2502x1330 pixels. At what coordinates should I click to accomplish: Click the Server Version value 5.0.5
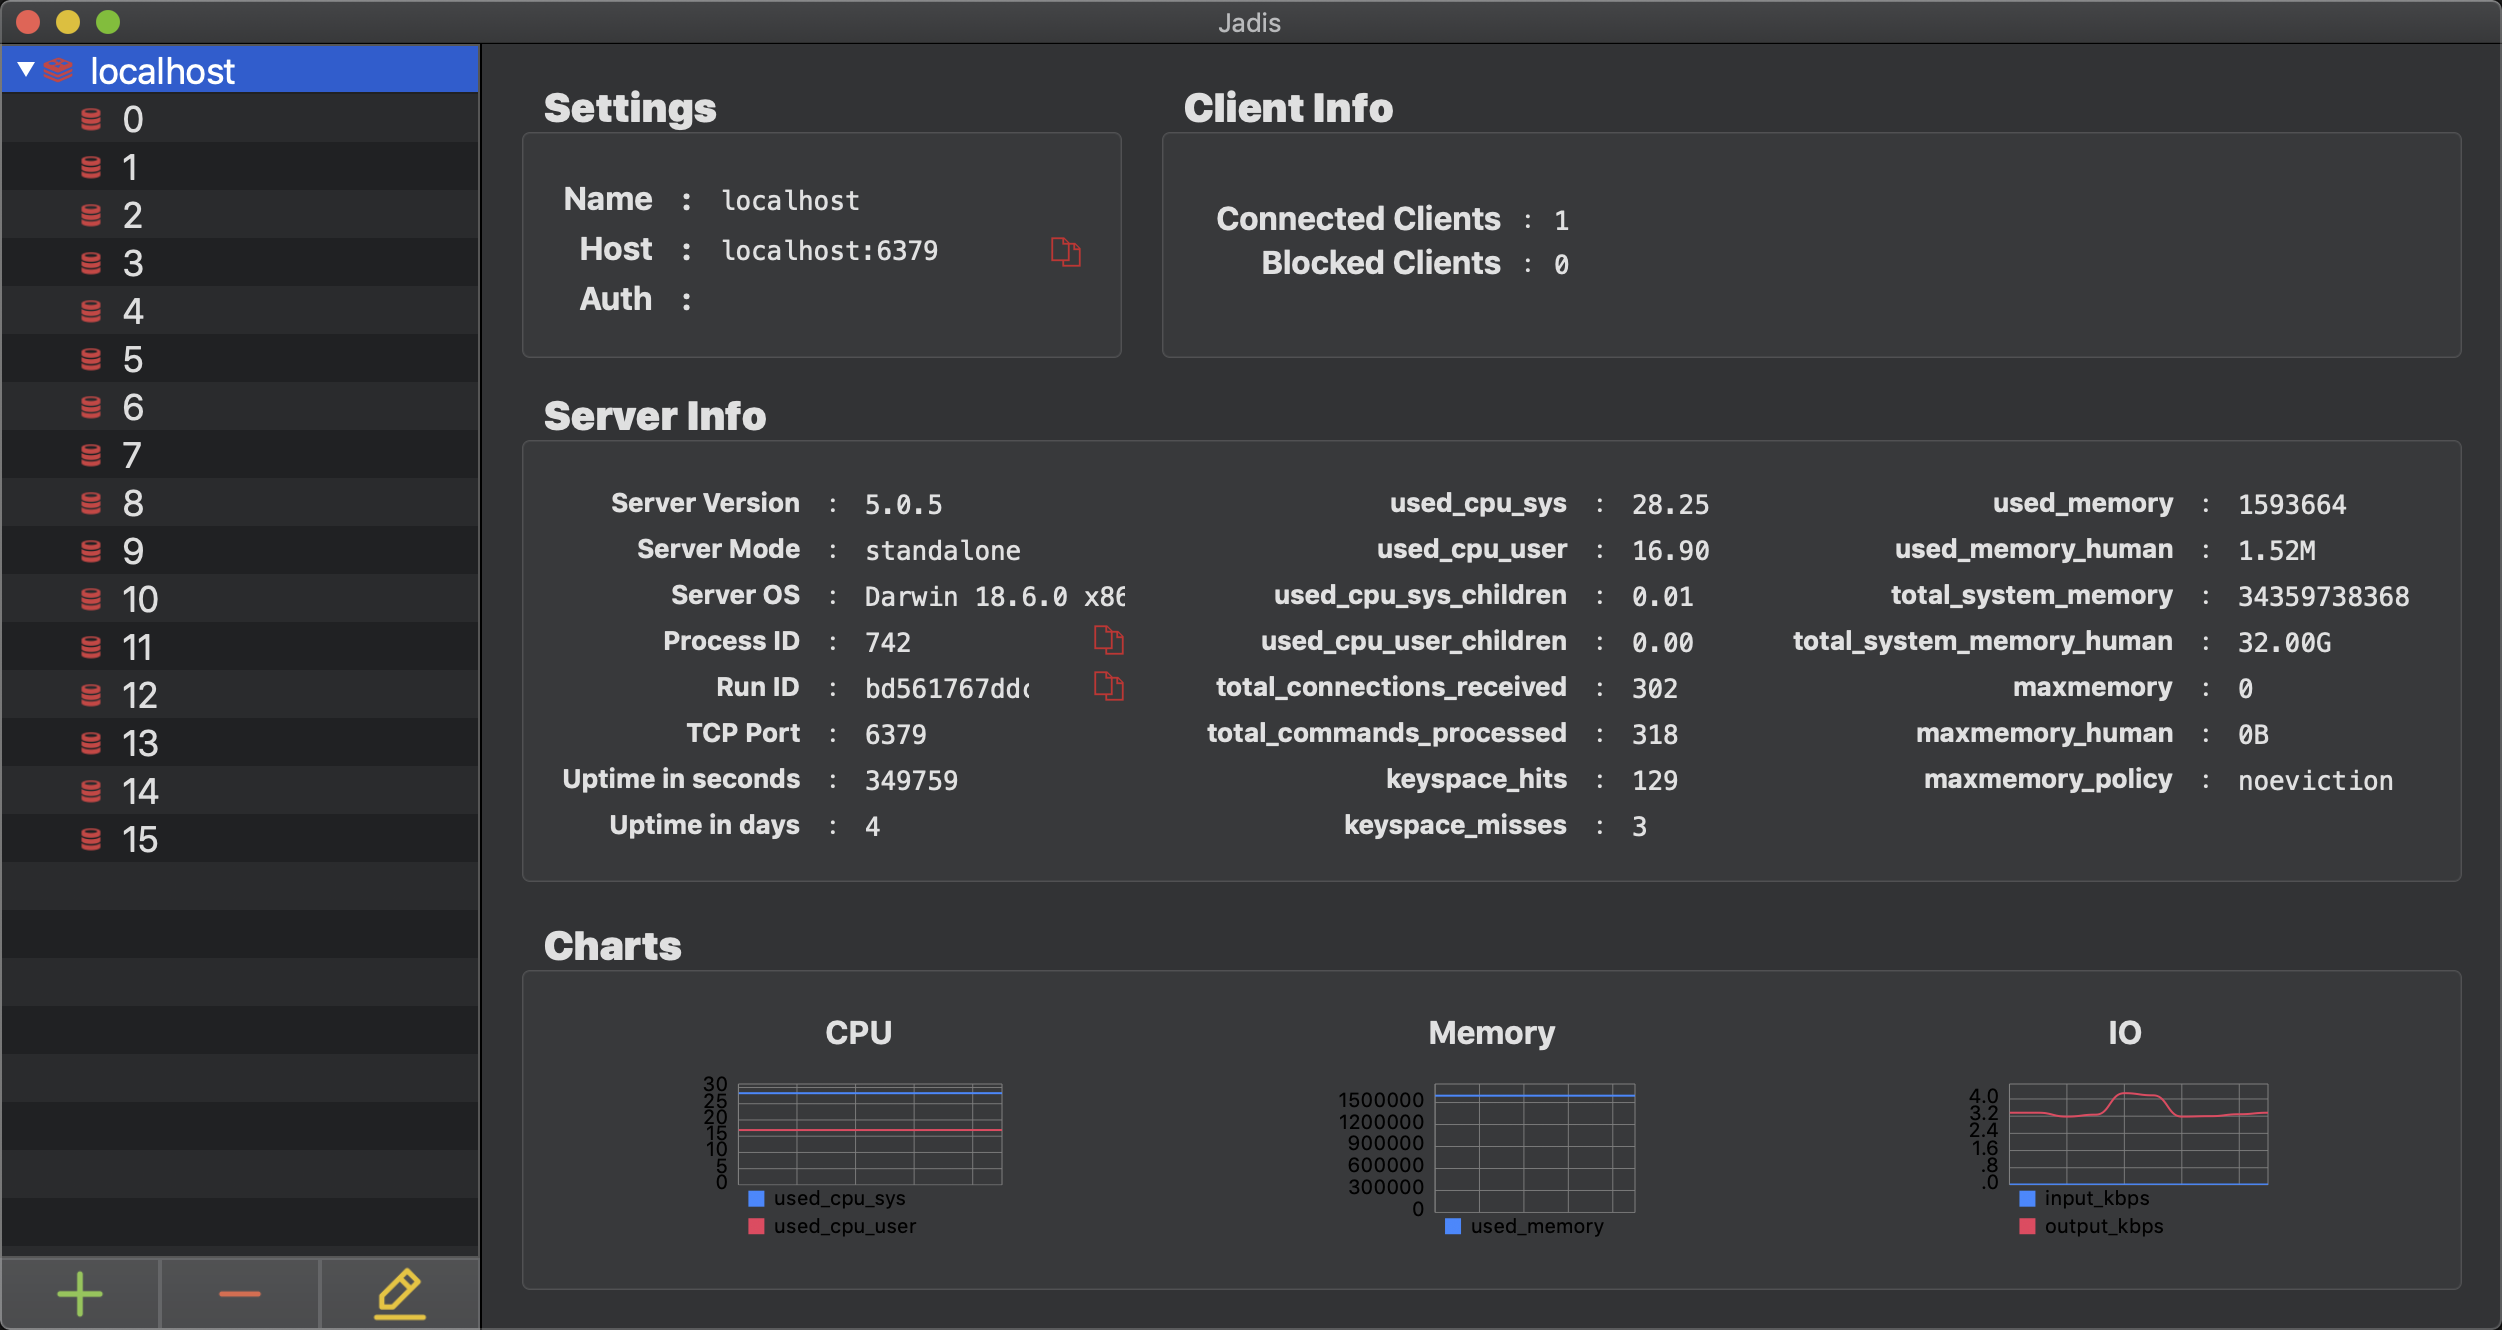click(903, 504)
